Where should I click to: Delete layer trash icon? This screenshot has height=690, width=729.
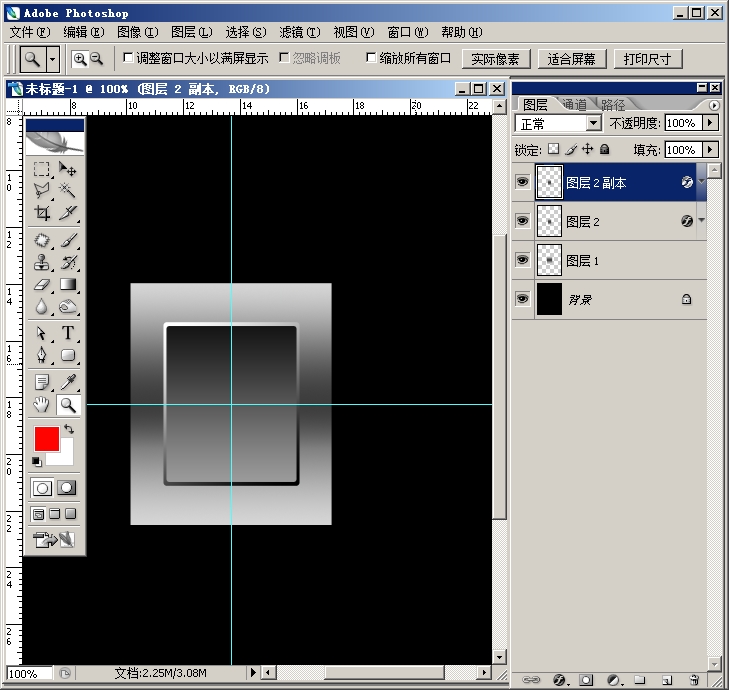(694, 680)
